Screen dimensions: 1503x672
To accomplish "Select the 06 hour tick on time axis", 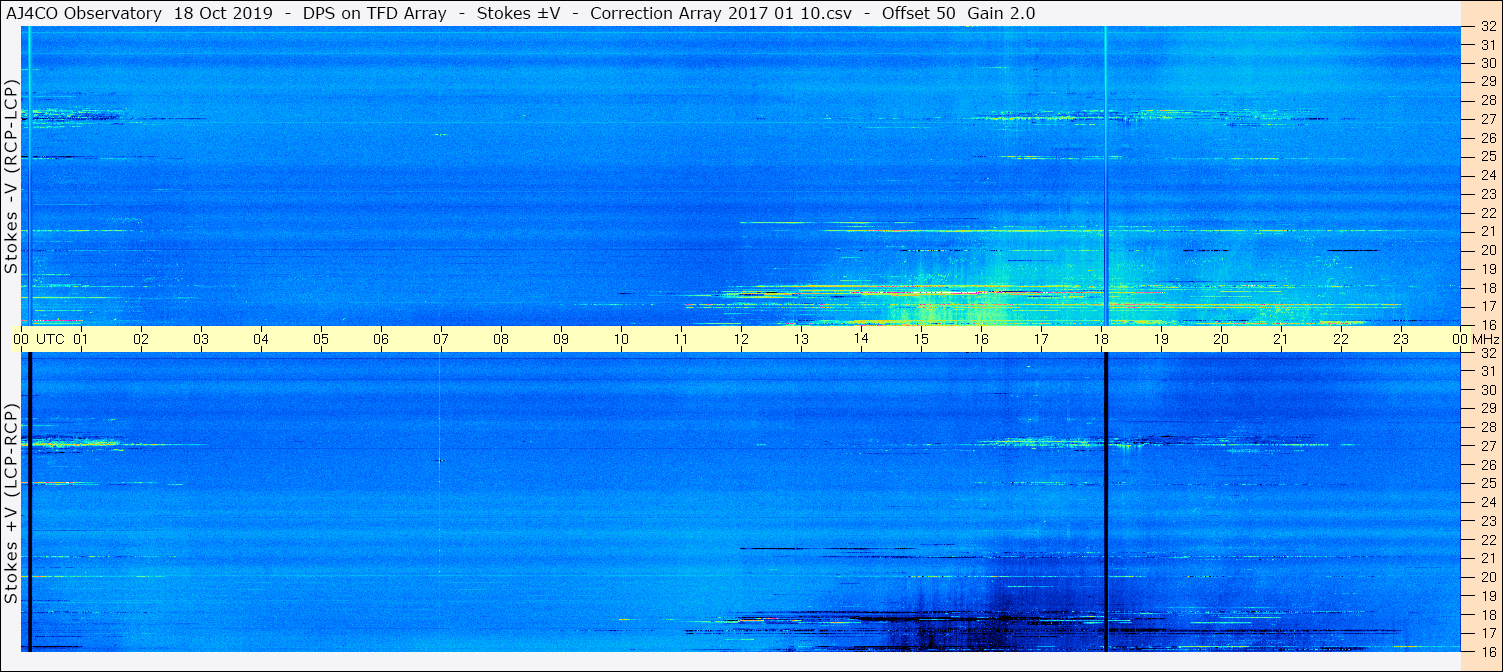I will (x=381, y=339).
